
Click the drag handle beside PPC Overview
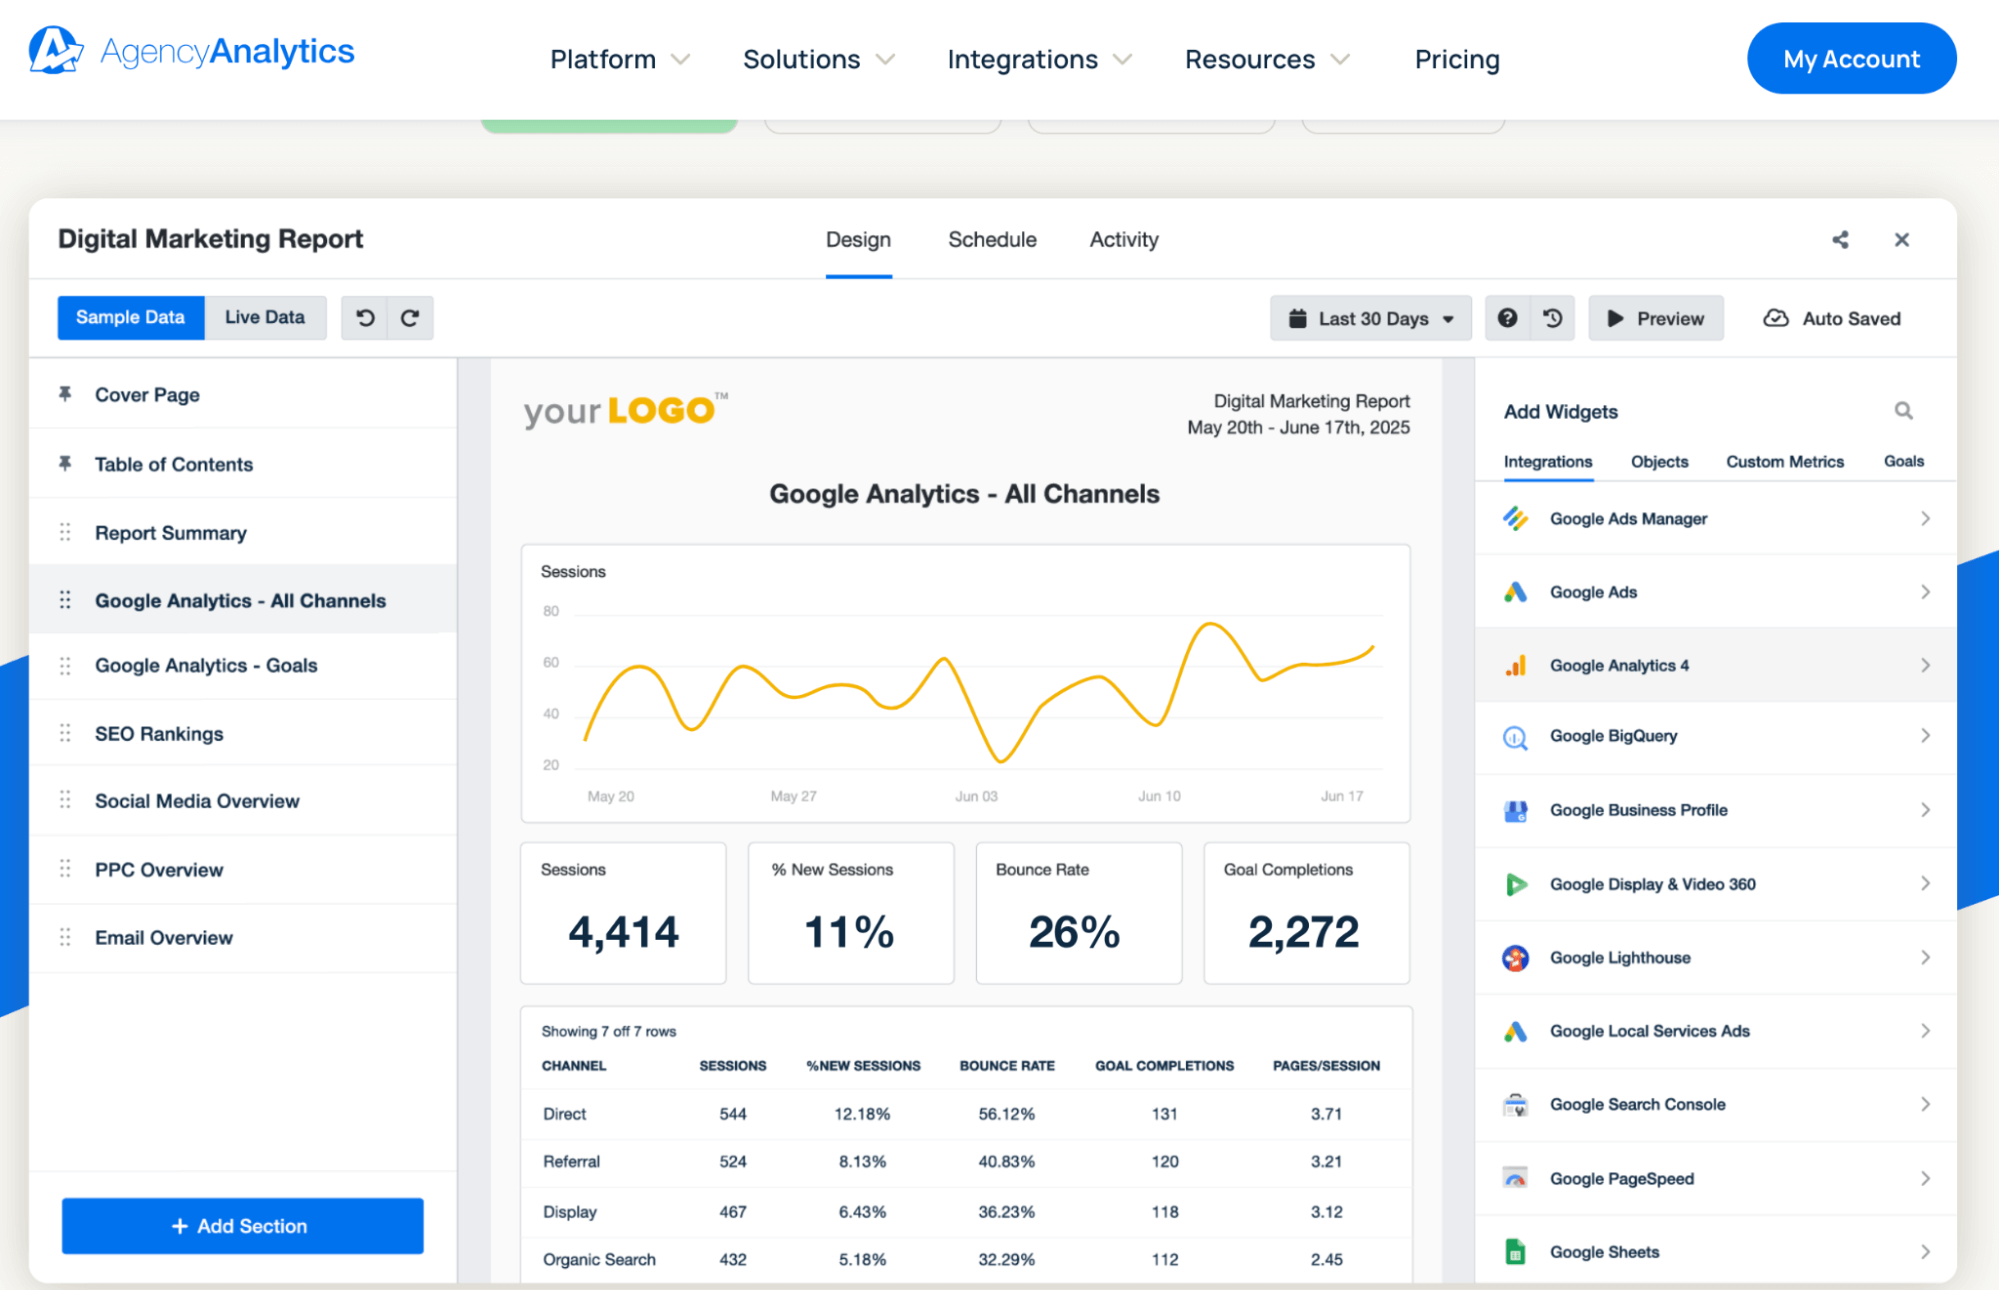pos(65,868)
